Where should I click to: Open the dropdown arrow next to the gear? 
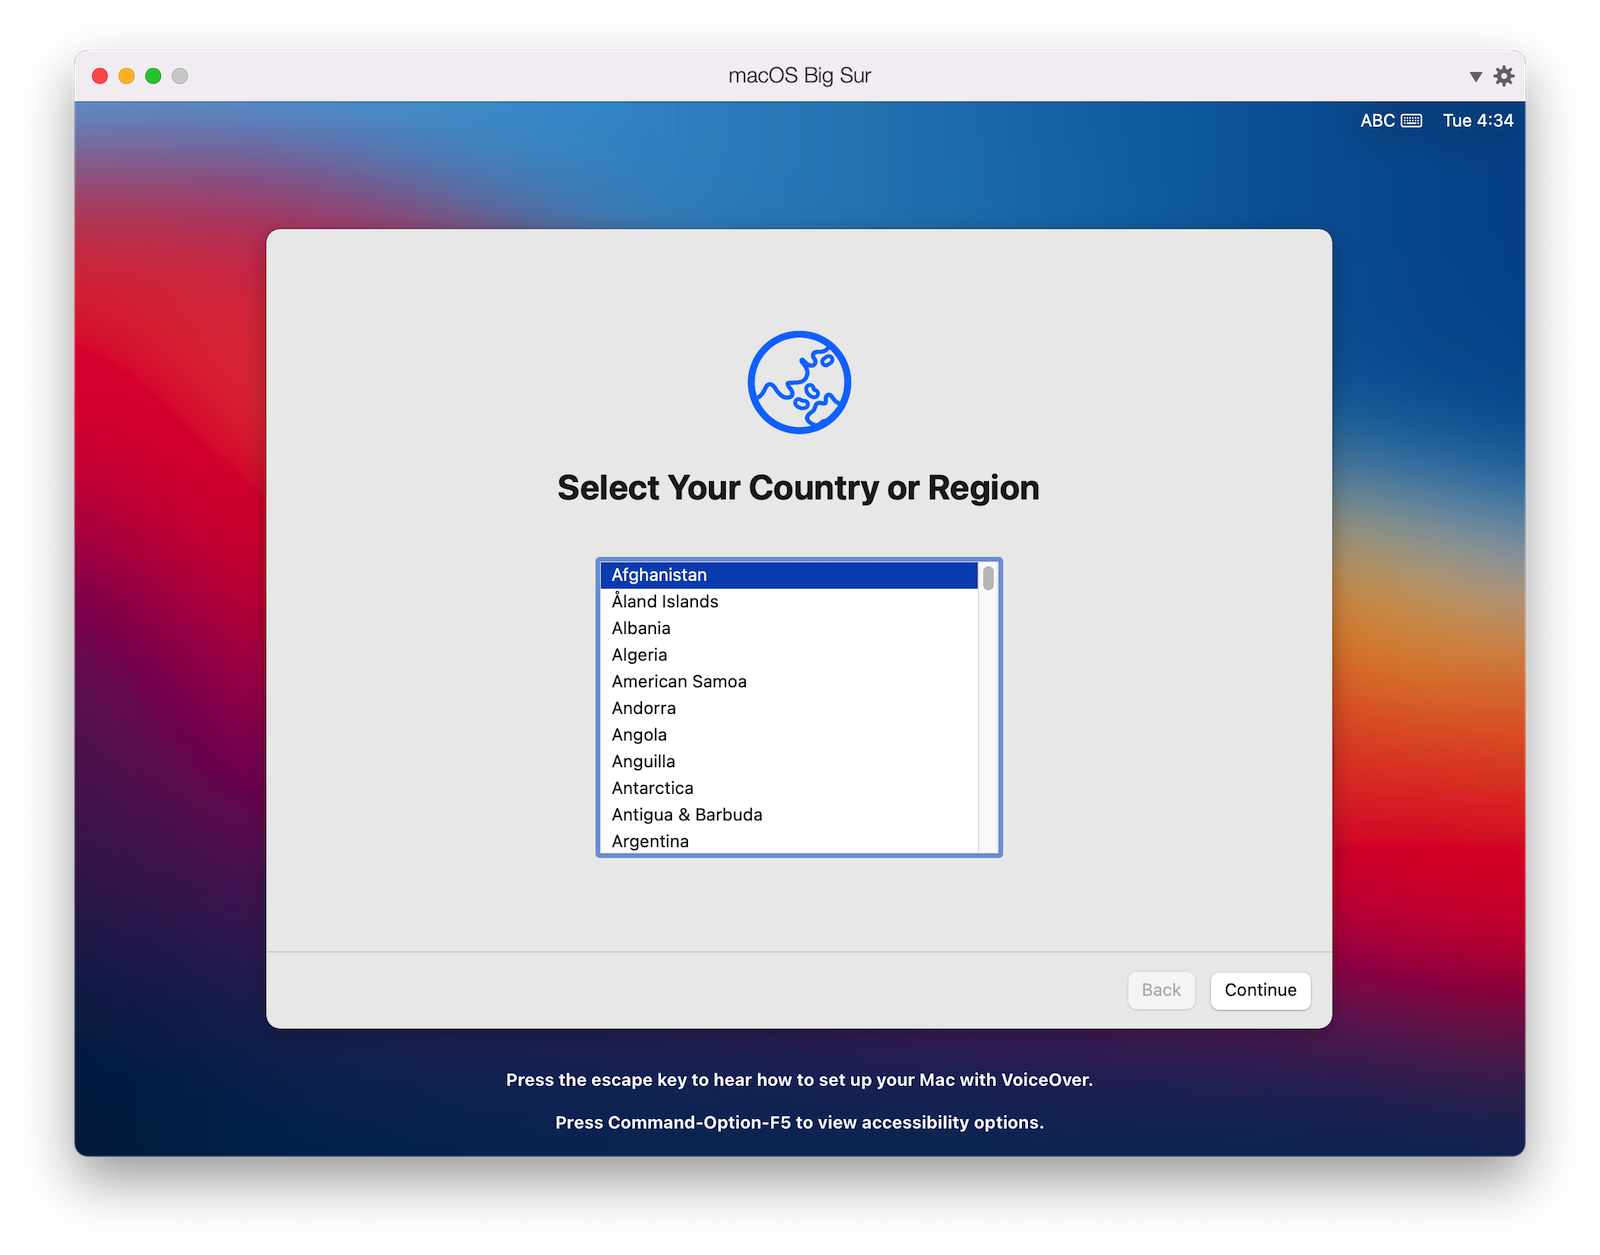(1475, 76)
